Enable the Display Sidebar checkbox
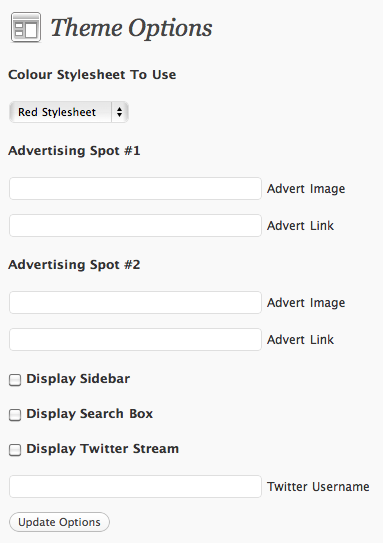383x543 pixels. (15, 380)
